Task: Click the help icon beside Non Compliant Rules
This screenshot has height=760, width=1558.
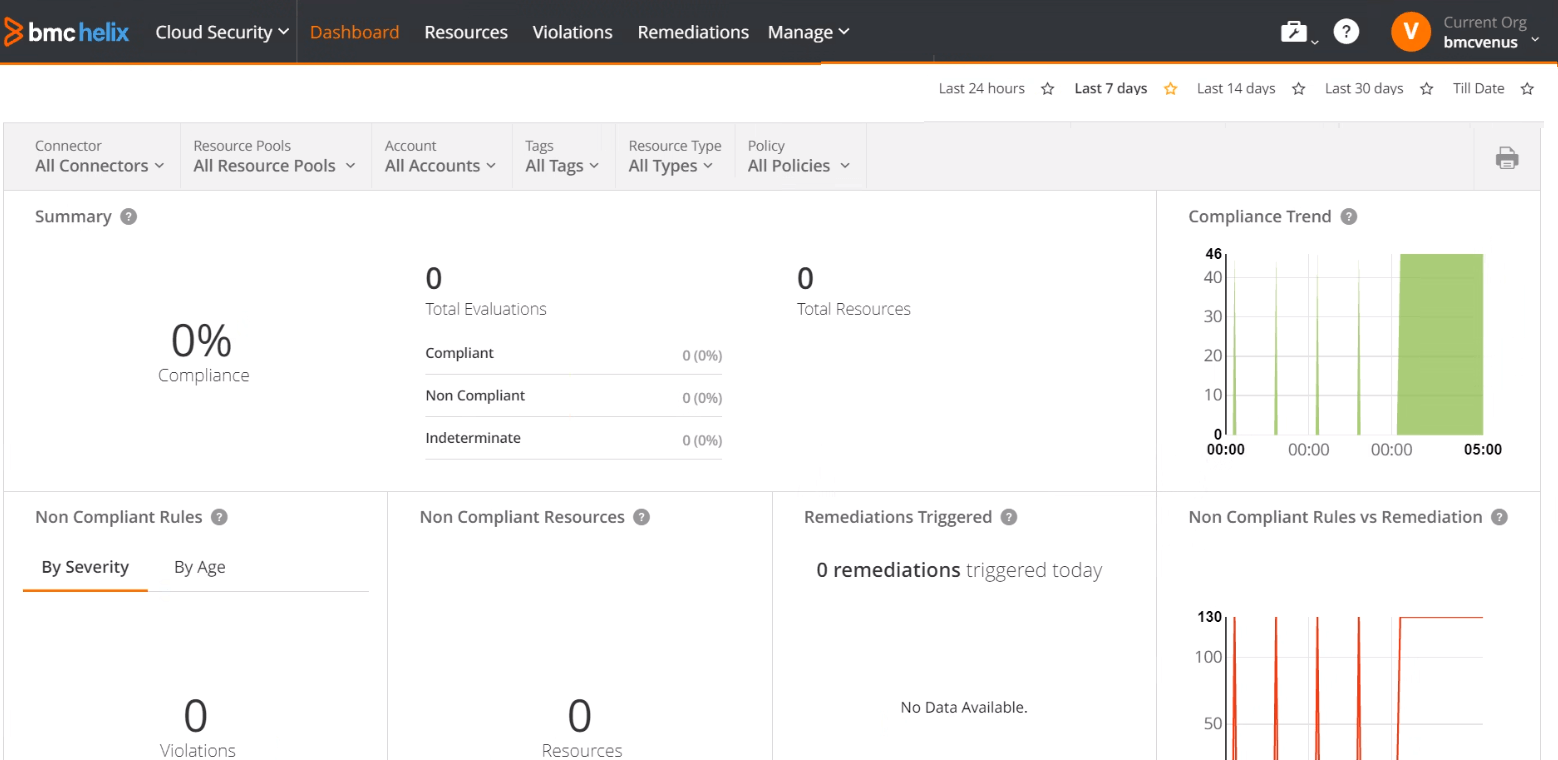Action: coord(220,517)
